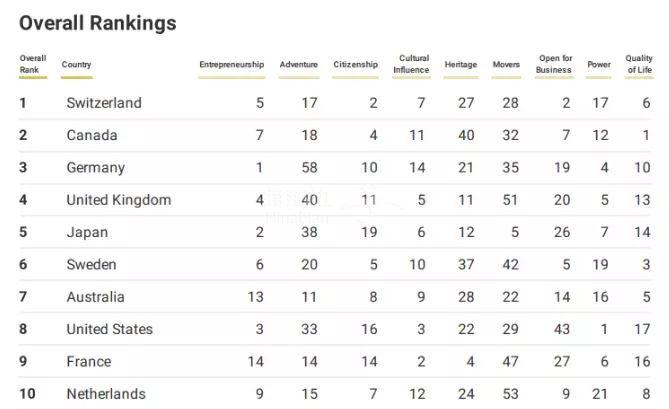
Task: Click the Overall Rankings title
Action: 98,23
